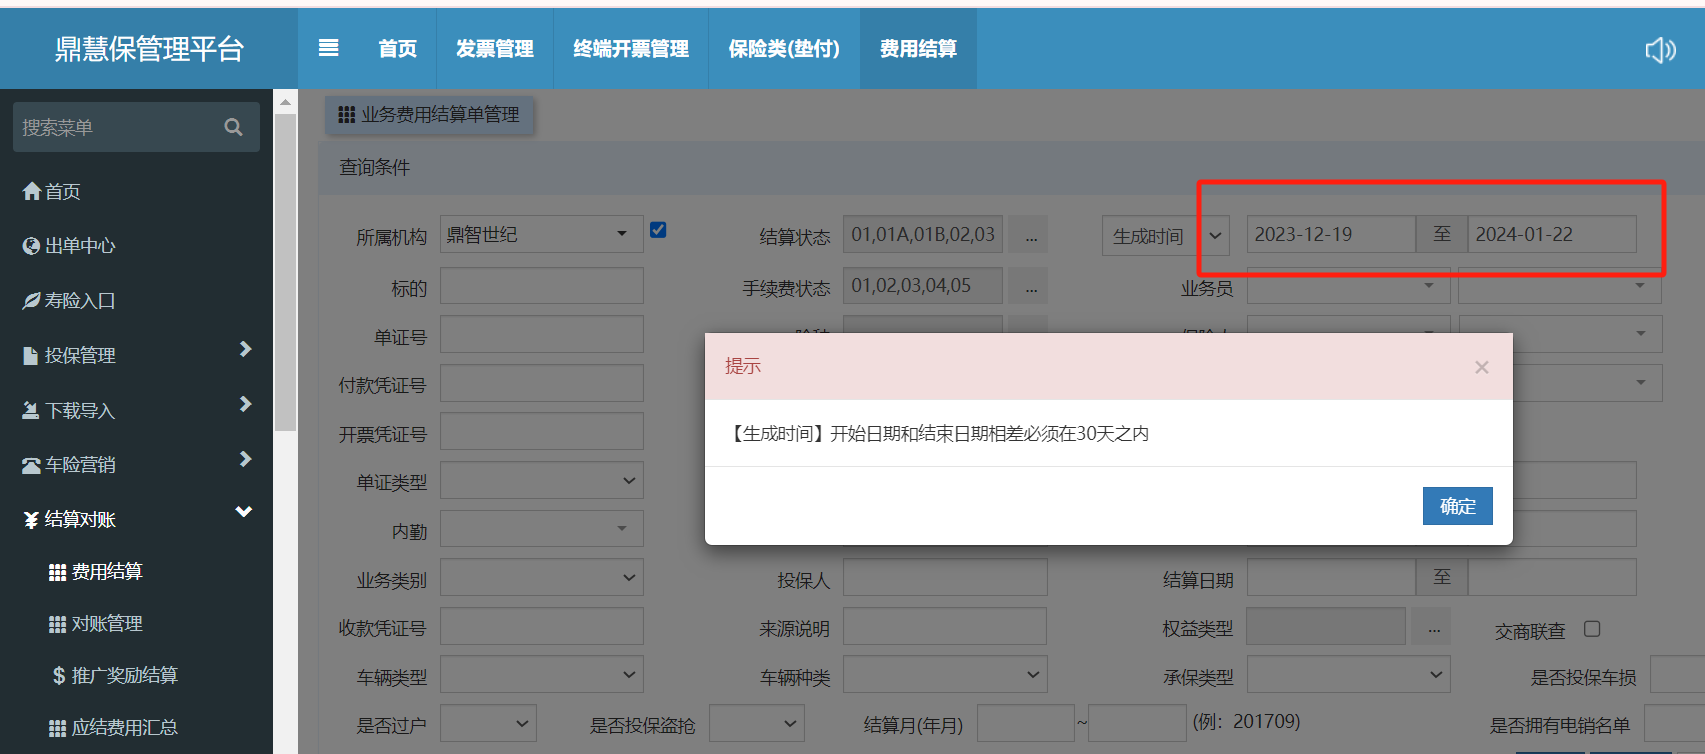This screenshot has height=754, width=1705.
Task: Expand the 下载导入 sidebar menu arrow
Action: point(245,404)
